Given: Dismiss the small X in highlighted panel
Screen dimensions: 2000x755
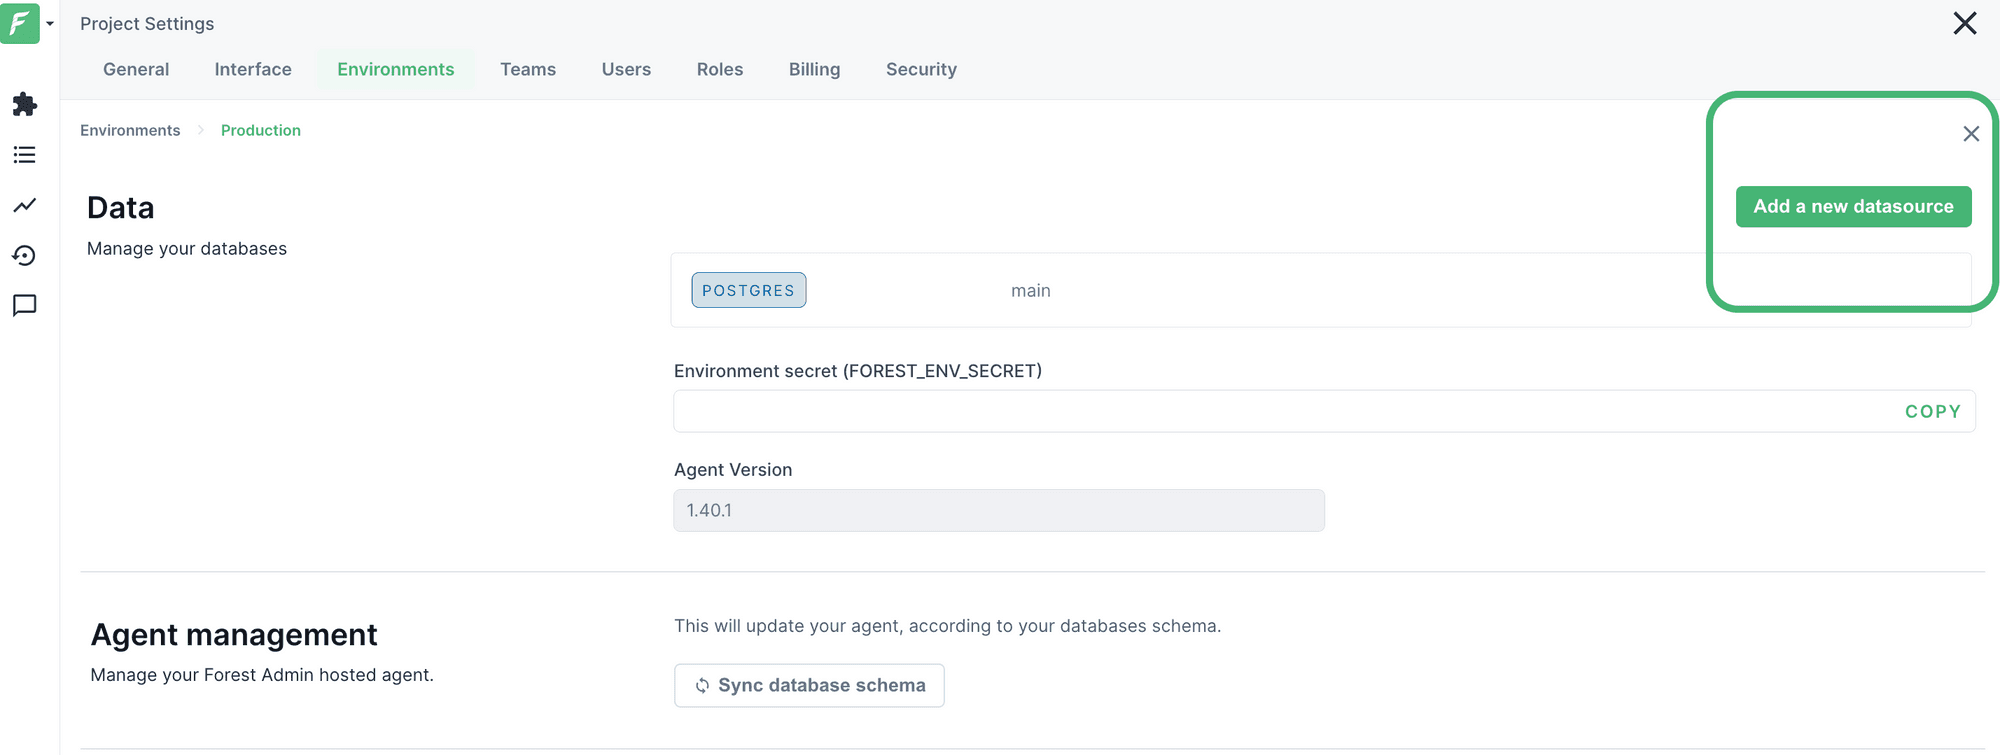Looking at the screenshot, I should [1971, 134].
